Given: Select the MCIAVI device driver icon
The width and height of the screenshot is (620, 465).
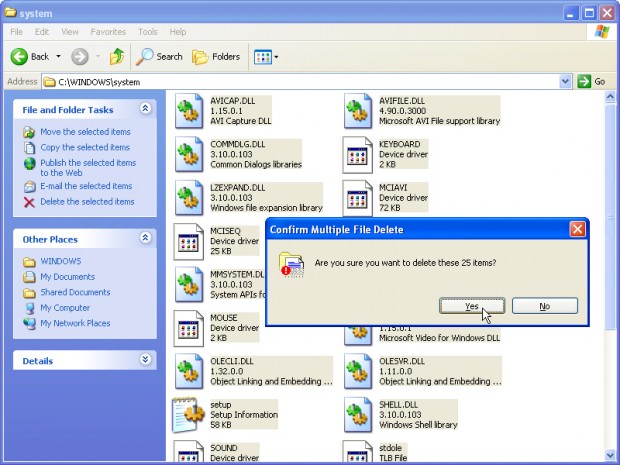Looking at the screenshot, I should coord(358,198).
